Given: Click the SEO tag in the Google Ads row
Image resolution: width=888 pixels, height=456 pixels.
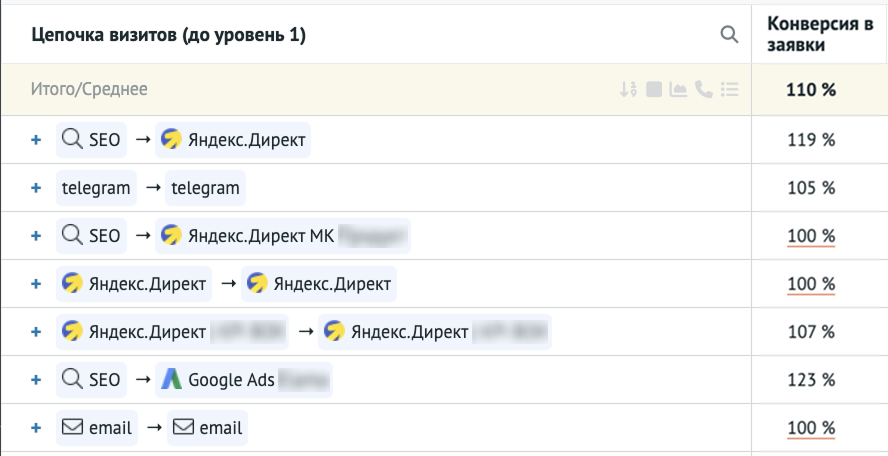Looking at the screenshot, I should click(x=92, y=380).
